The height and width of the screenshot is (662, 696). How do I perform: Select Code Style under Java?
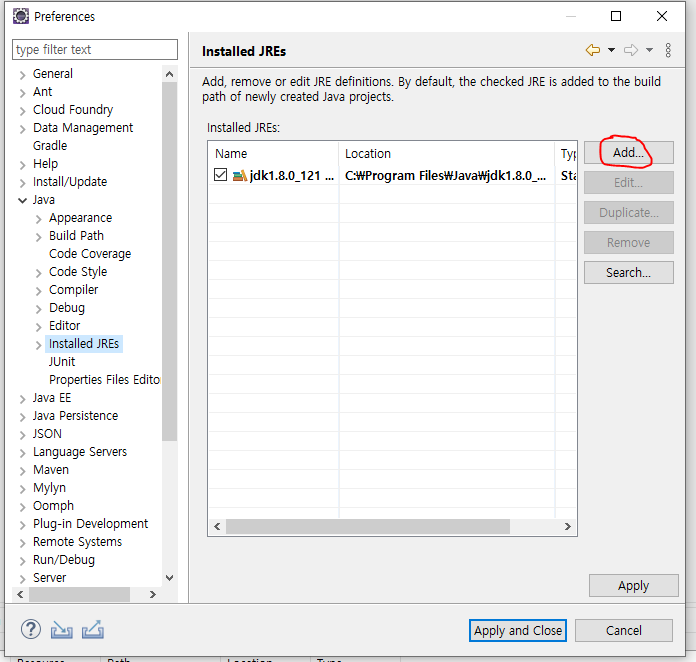tap(78, 271)
